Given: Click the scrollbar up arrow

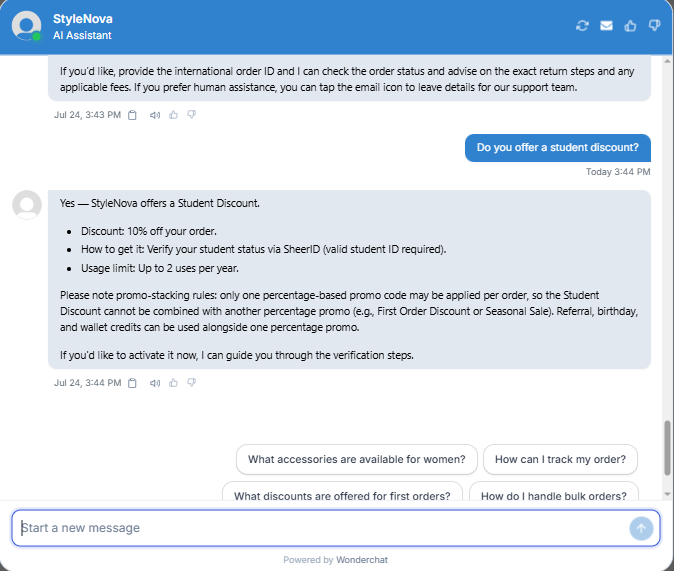Looking at the screenshot, I should [667, 61].
